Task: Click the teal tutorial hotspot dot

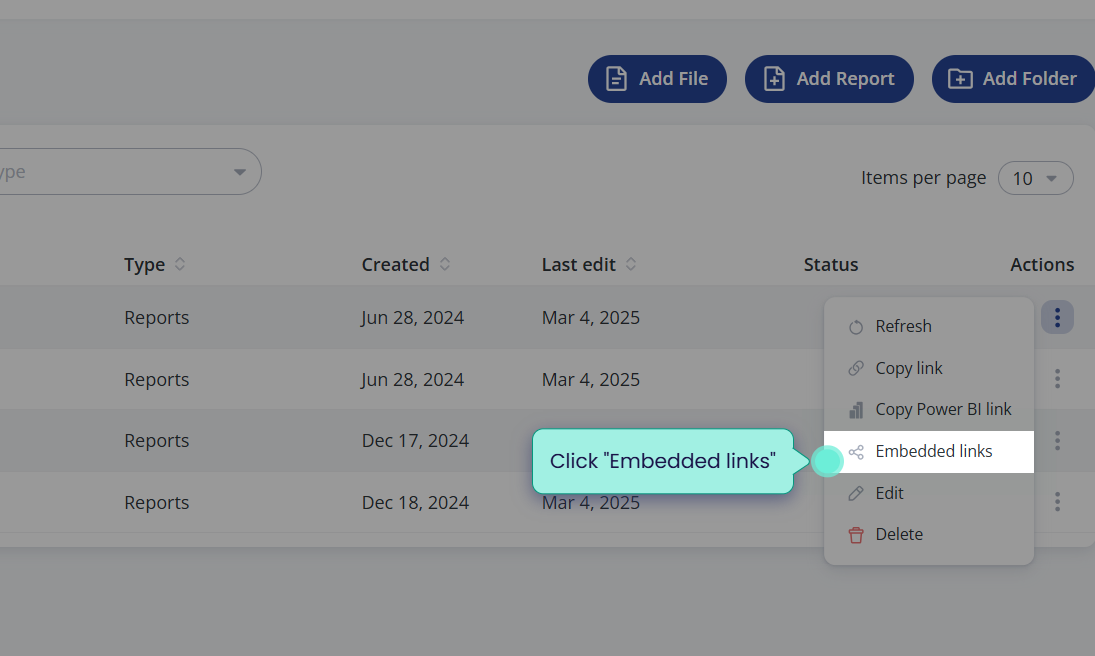Action: (x=828, y=461)
